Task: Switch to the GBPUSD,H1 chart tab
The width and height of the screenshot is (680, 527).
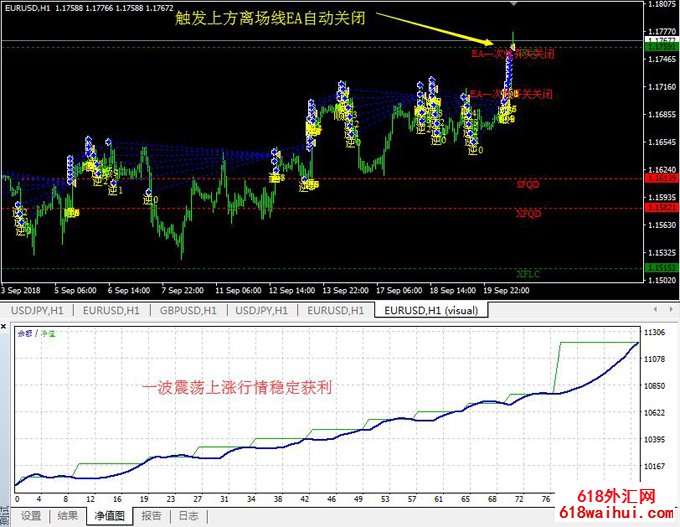Action: click(188, 311)
